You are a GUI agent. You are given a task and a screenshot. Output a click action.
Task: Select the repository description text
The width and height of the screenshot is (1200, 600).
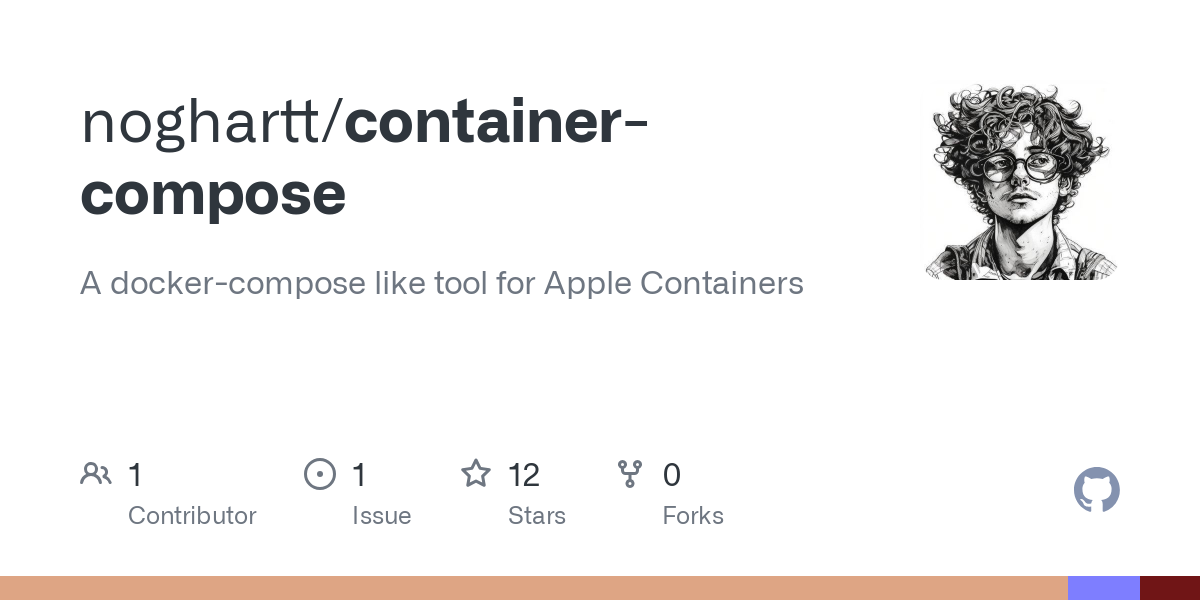(x=442, y=283)
